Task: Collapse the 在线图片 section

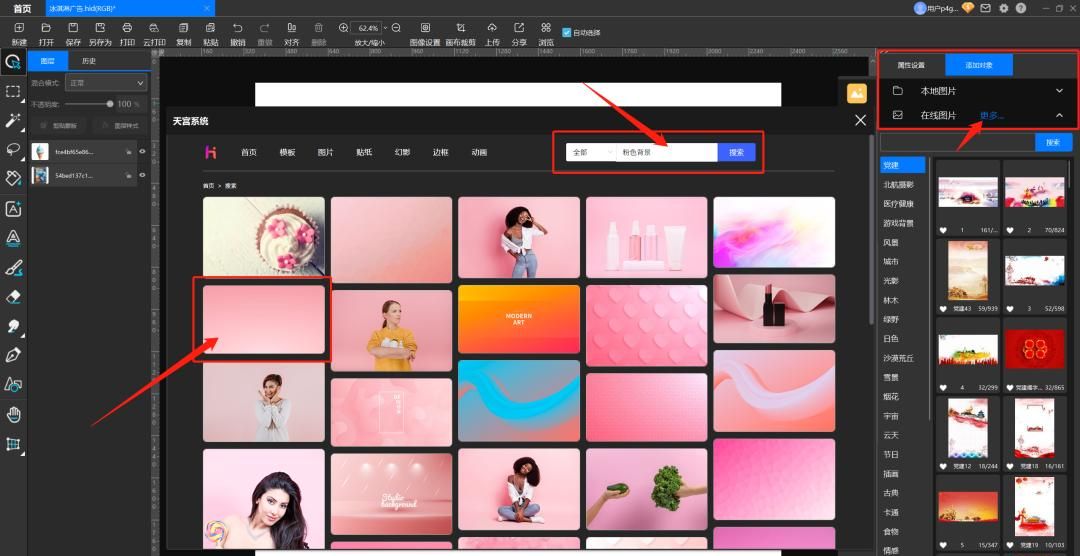Action: point(1059,115)
